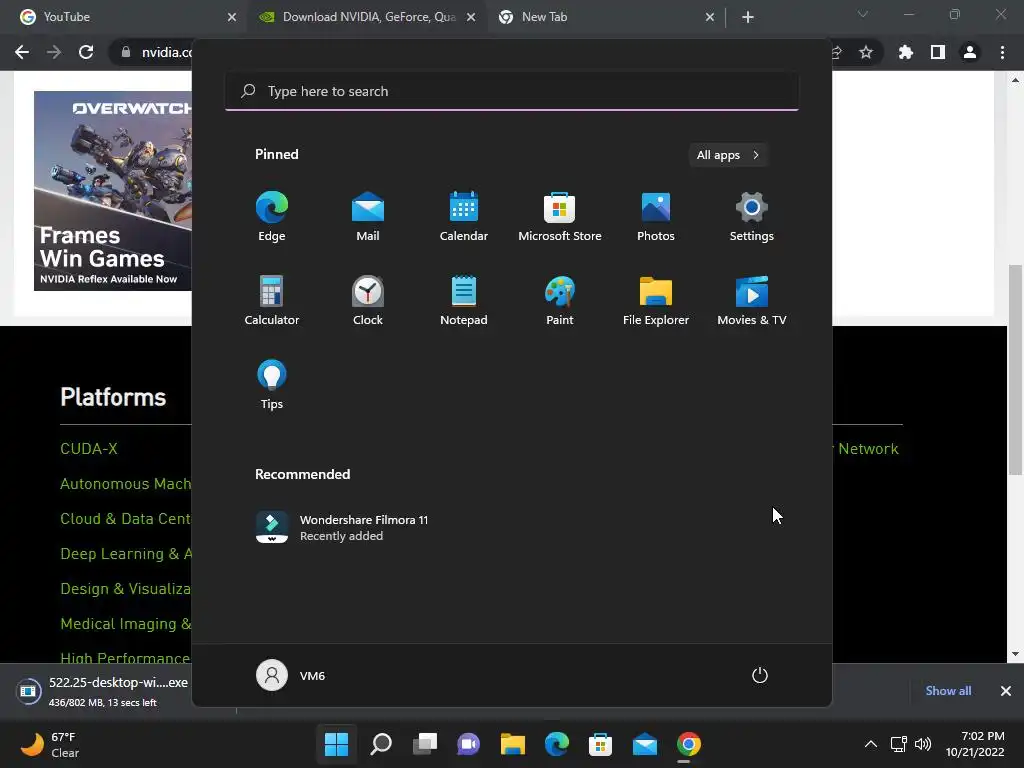Open Settings from pinned apps
Viewport: 1024px width, 768px height.
[752, 217]
